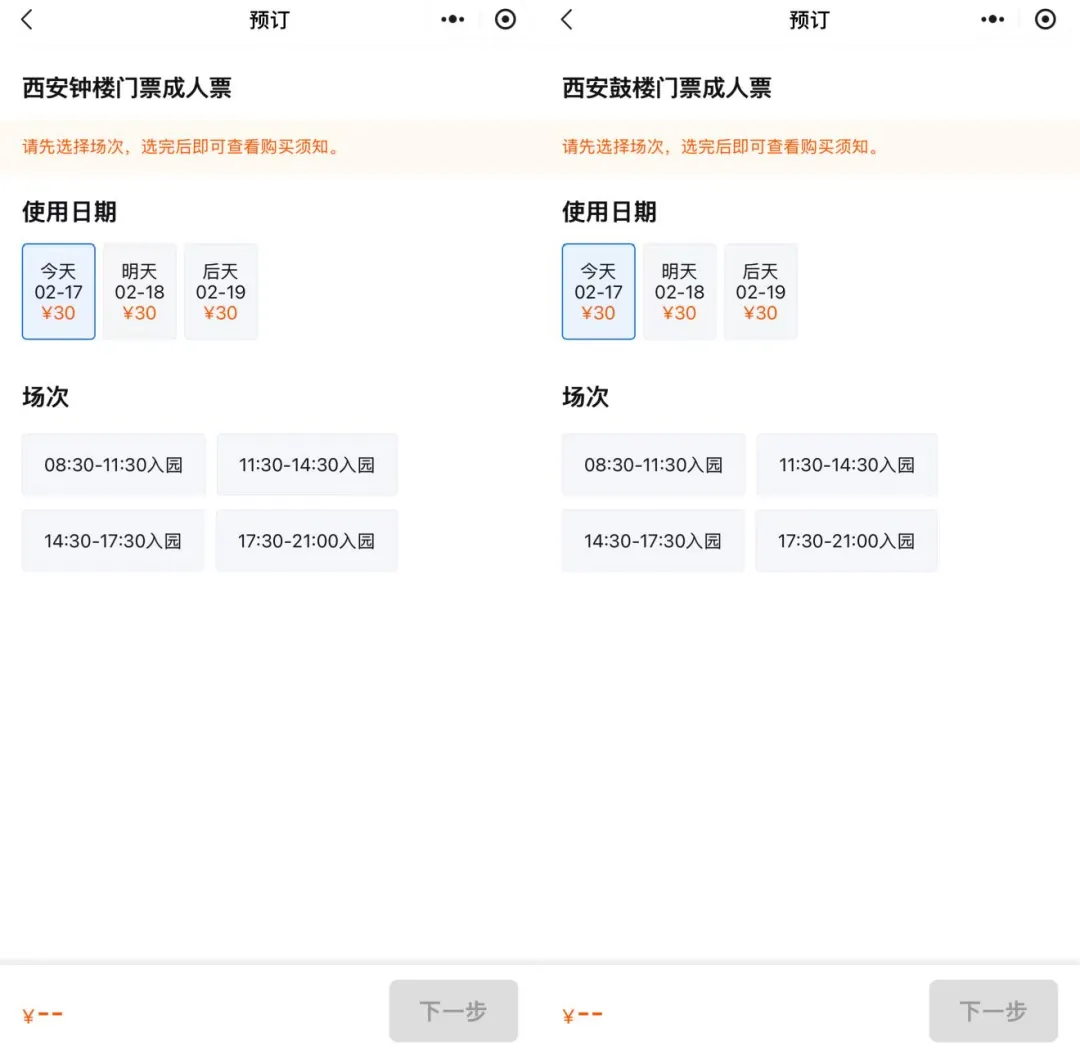Choose 14:30-17:30入园 session for Drum Tower (鼓楼)

click(x=653, y=541)
